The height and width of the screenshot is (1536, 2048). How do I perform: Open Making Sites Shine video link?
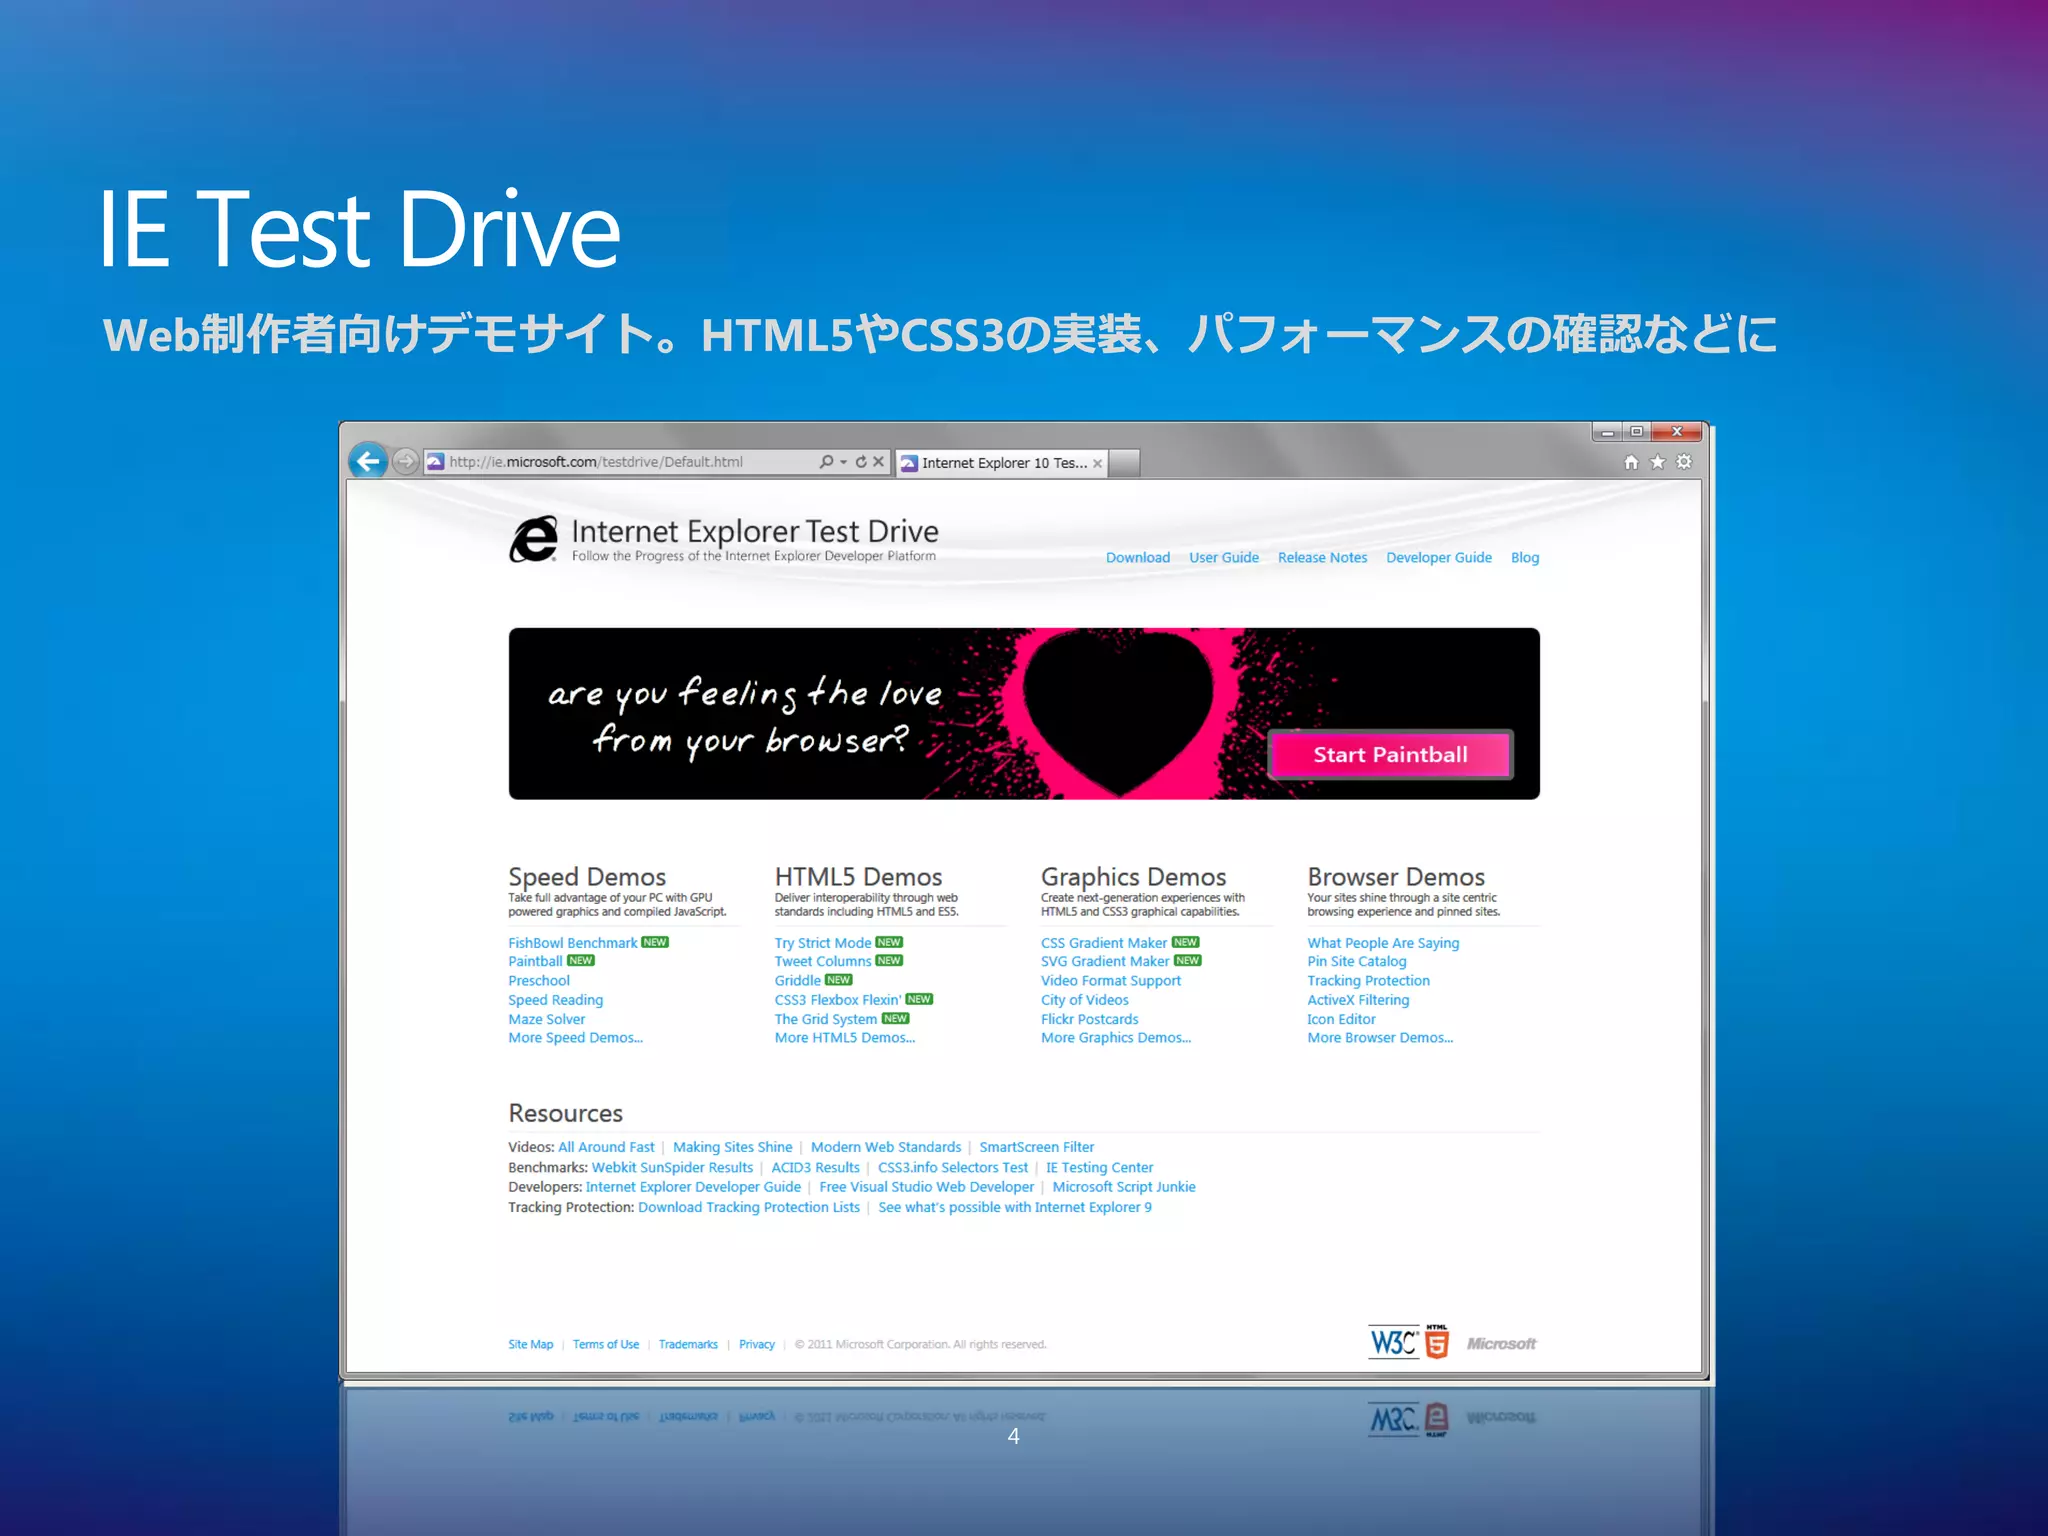(732, 1147)
